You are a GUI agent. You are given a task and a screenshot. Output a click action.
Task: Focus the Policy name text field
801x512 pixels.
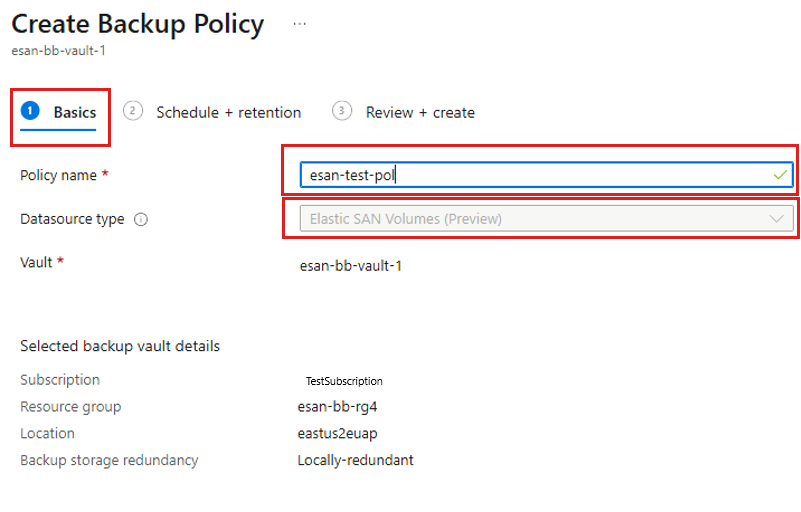coord(547,175)
